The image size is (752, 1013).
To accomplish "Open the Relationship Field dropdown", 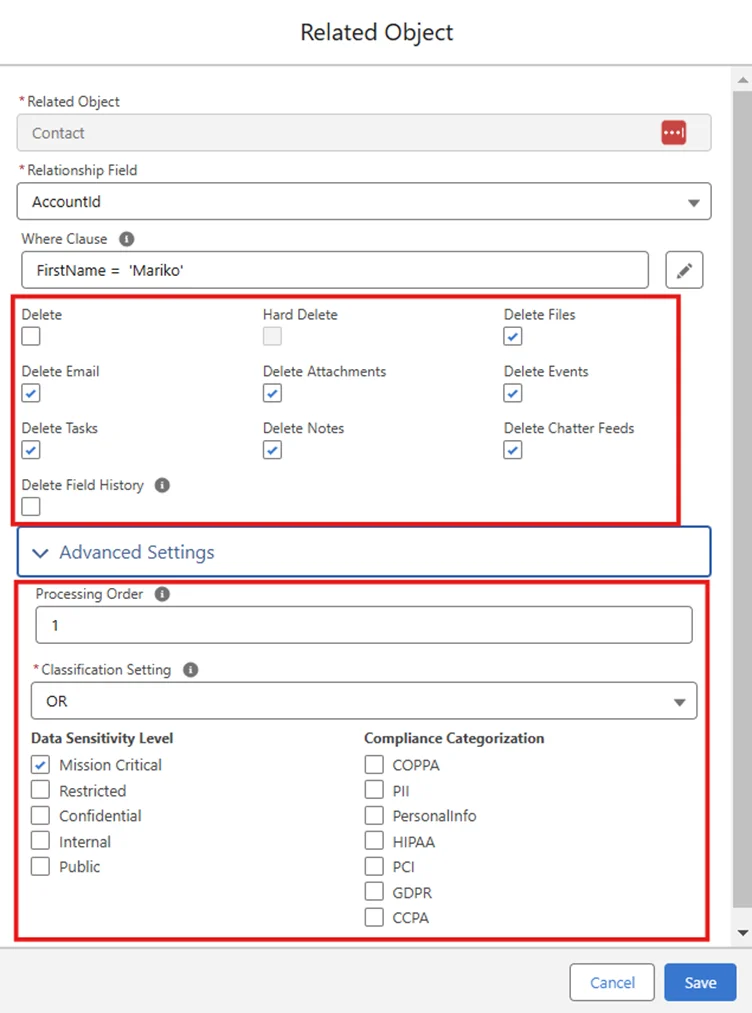I will (364, 202).
